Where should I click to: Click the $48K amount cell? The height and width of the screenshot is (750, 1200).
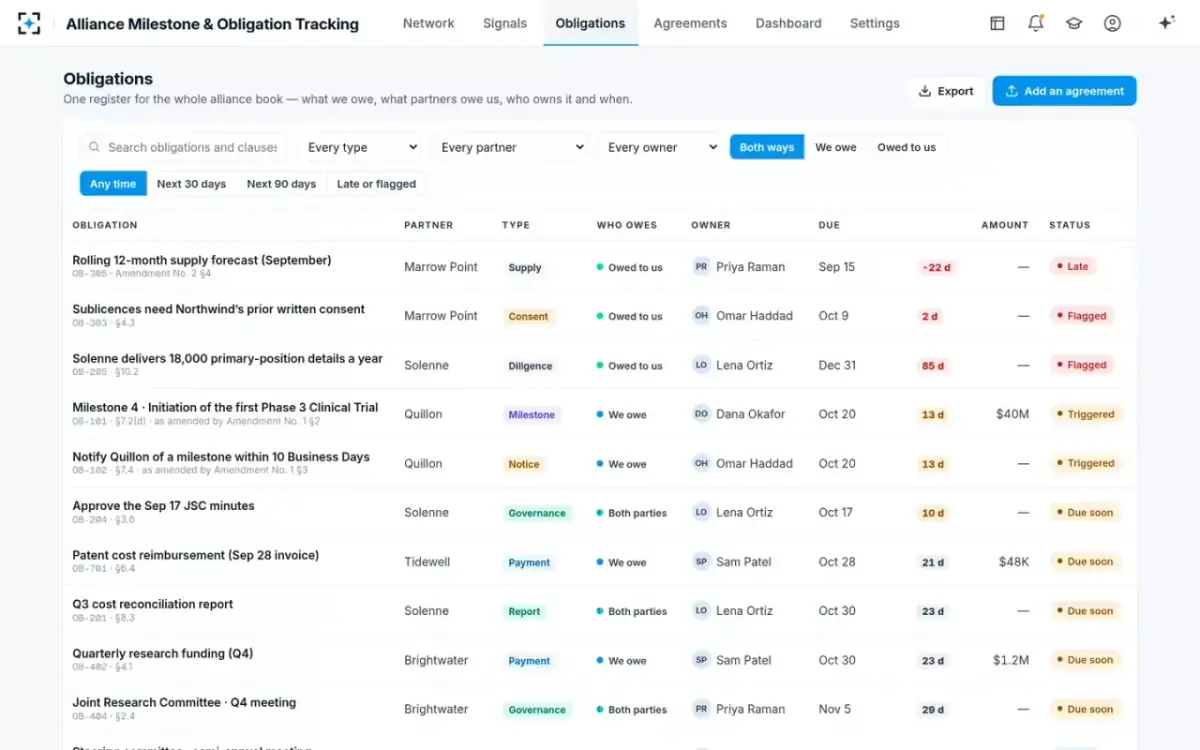(1013, 562)
